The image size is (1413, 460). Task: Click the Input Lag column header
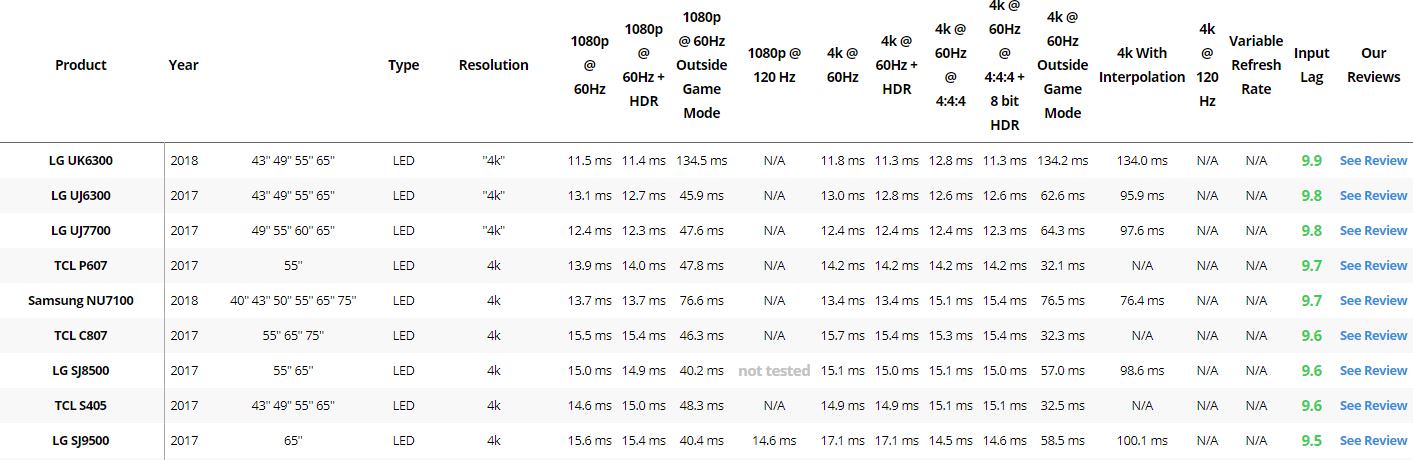(1311, 65)
